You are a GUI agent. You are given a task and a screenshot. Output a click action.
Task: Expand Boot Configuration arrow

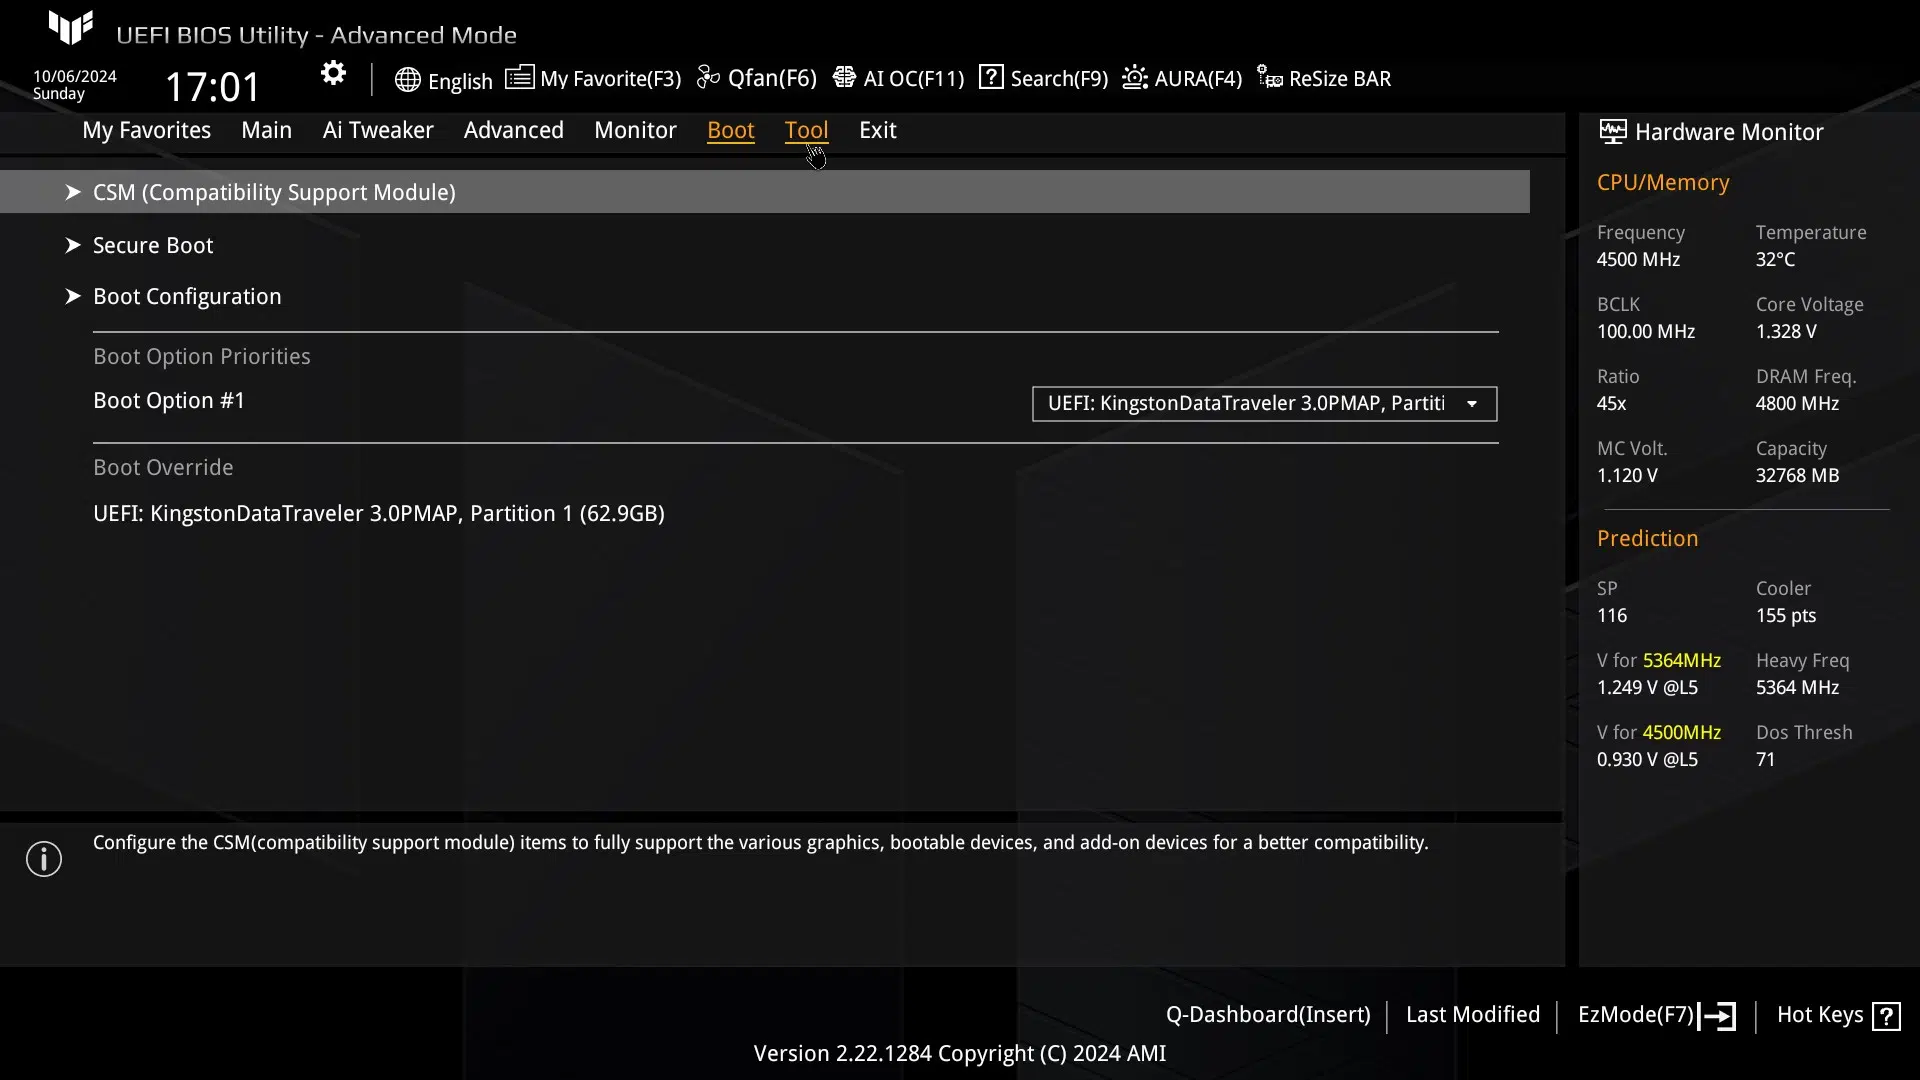pos(72,296)
